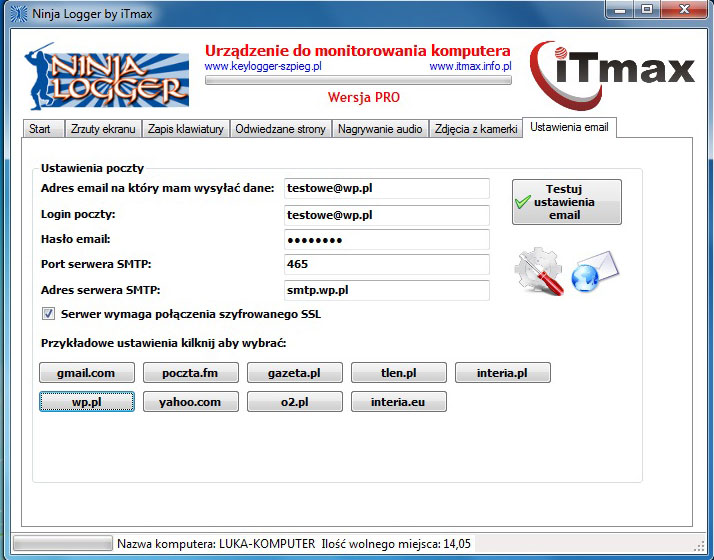The image size is (714, 560).
Task: Open the www.keylogger-szpieg.pl link
Action: coord(263,66)
